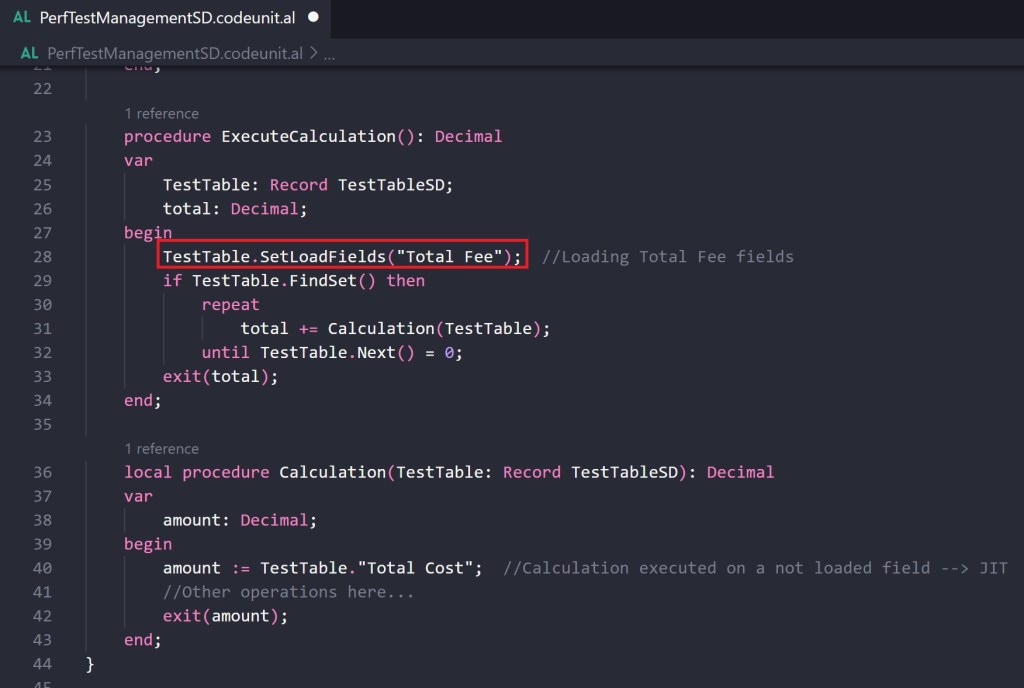Viewport: 1024px width, 688px height.
Task: Click the unsaved-changes dot on the tab
Action: click(x=314, y=18)
